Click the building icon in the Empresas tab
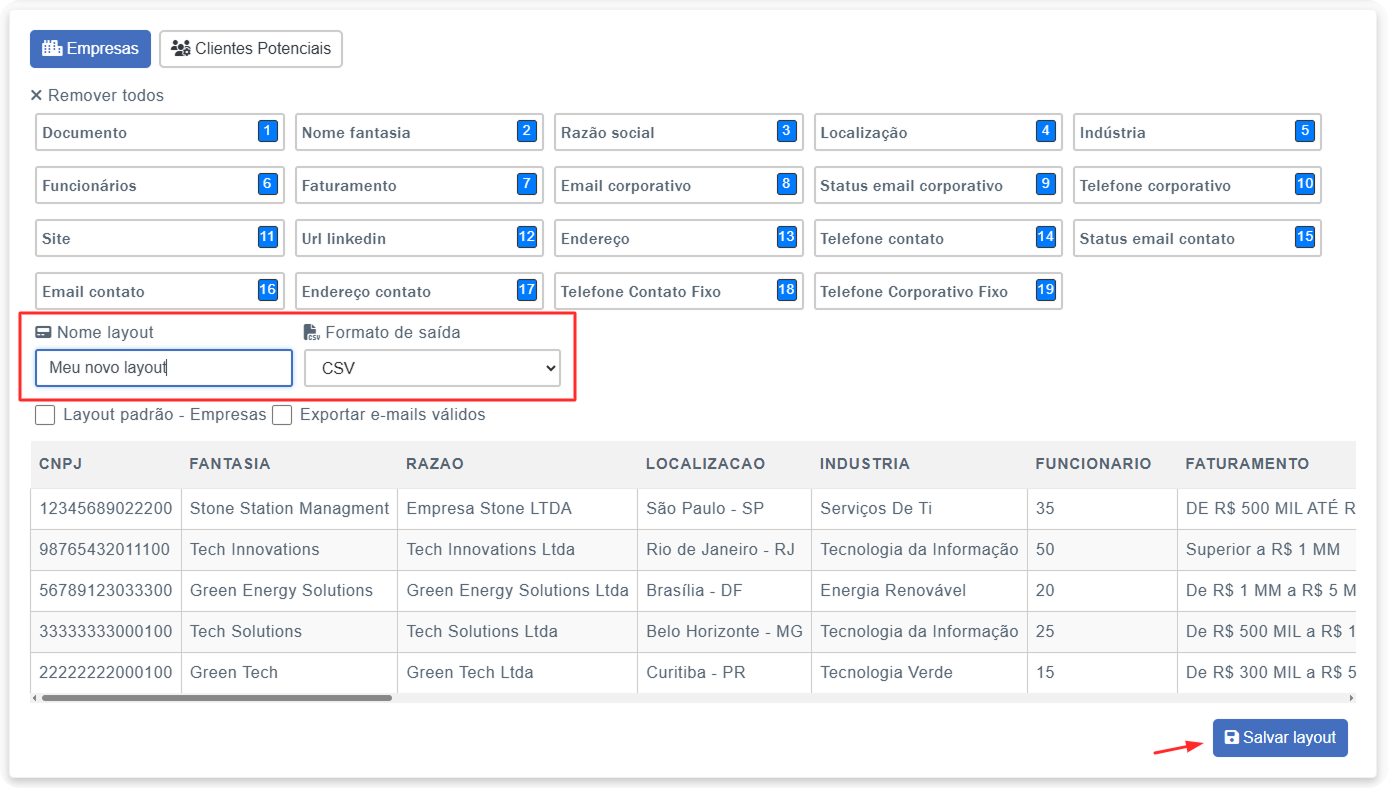The width and height of the screenshot is (1388, 788). coord(52,48)
